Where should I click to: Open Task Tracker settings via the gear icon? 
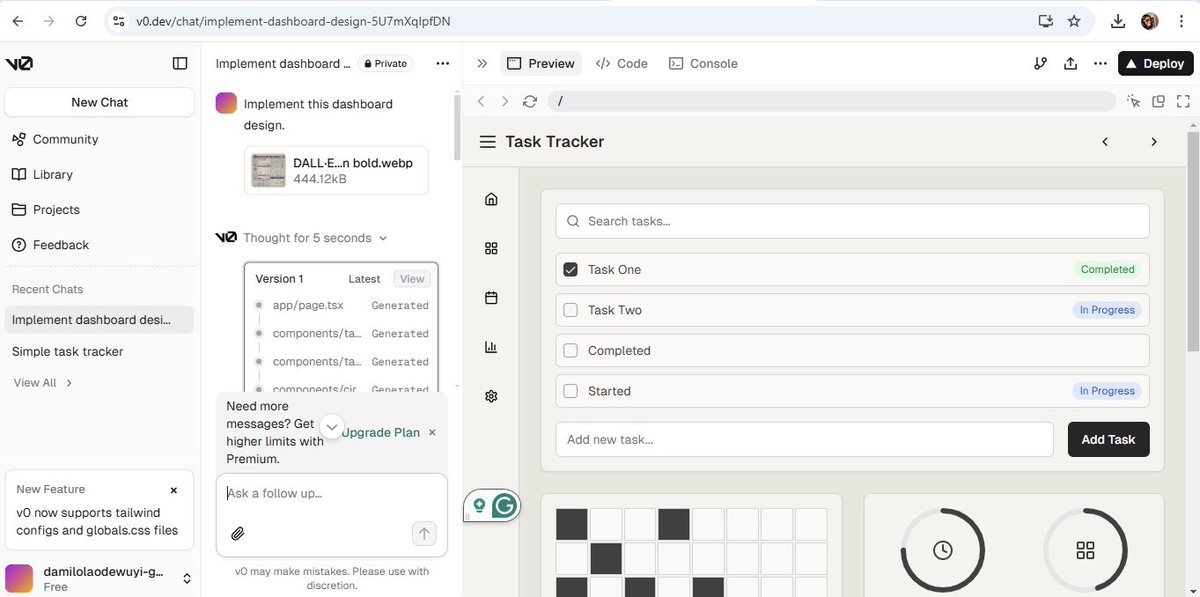coord(491,396)
